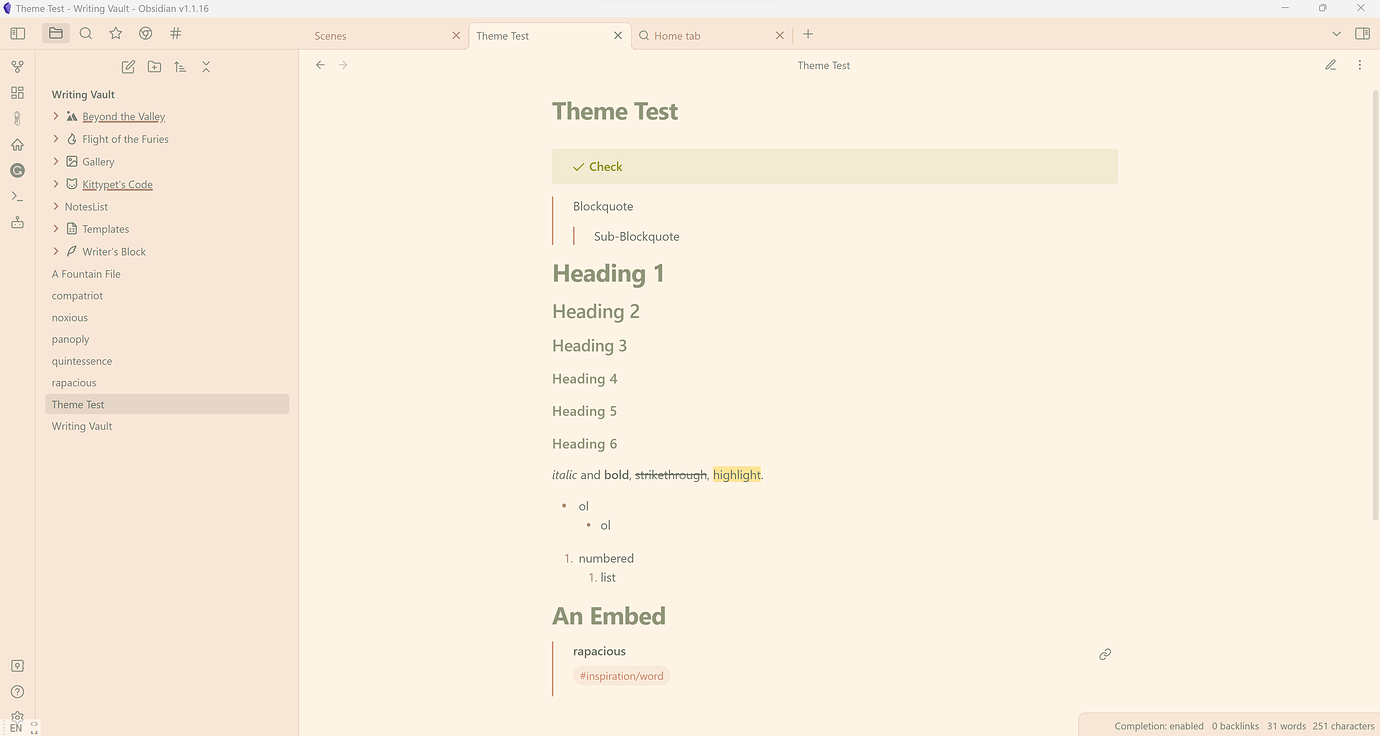Open the quintessence note
Viewport: 1380px width, 736px height.
pyautogui.click(x=82, y=361)
